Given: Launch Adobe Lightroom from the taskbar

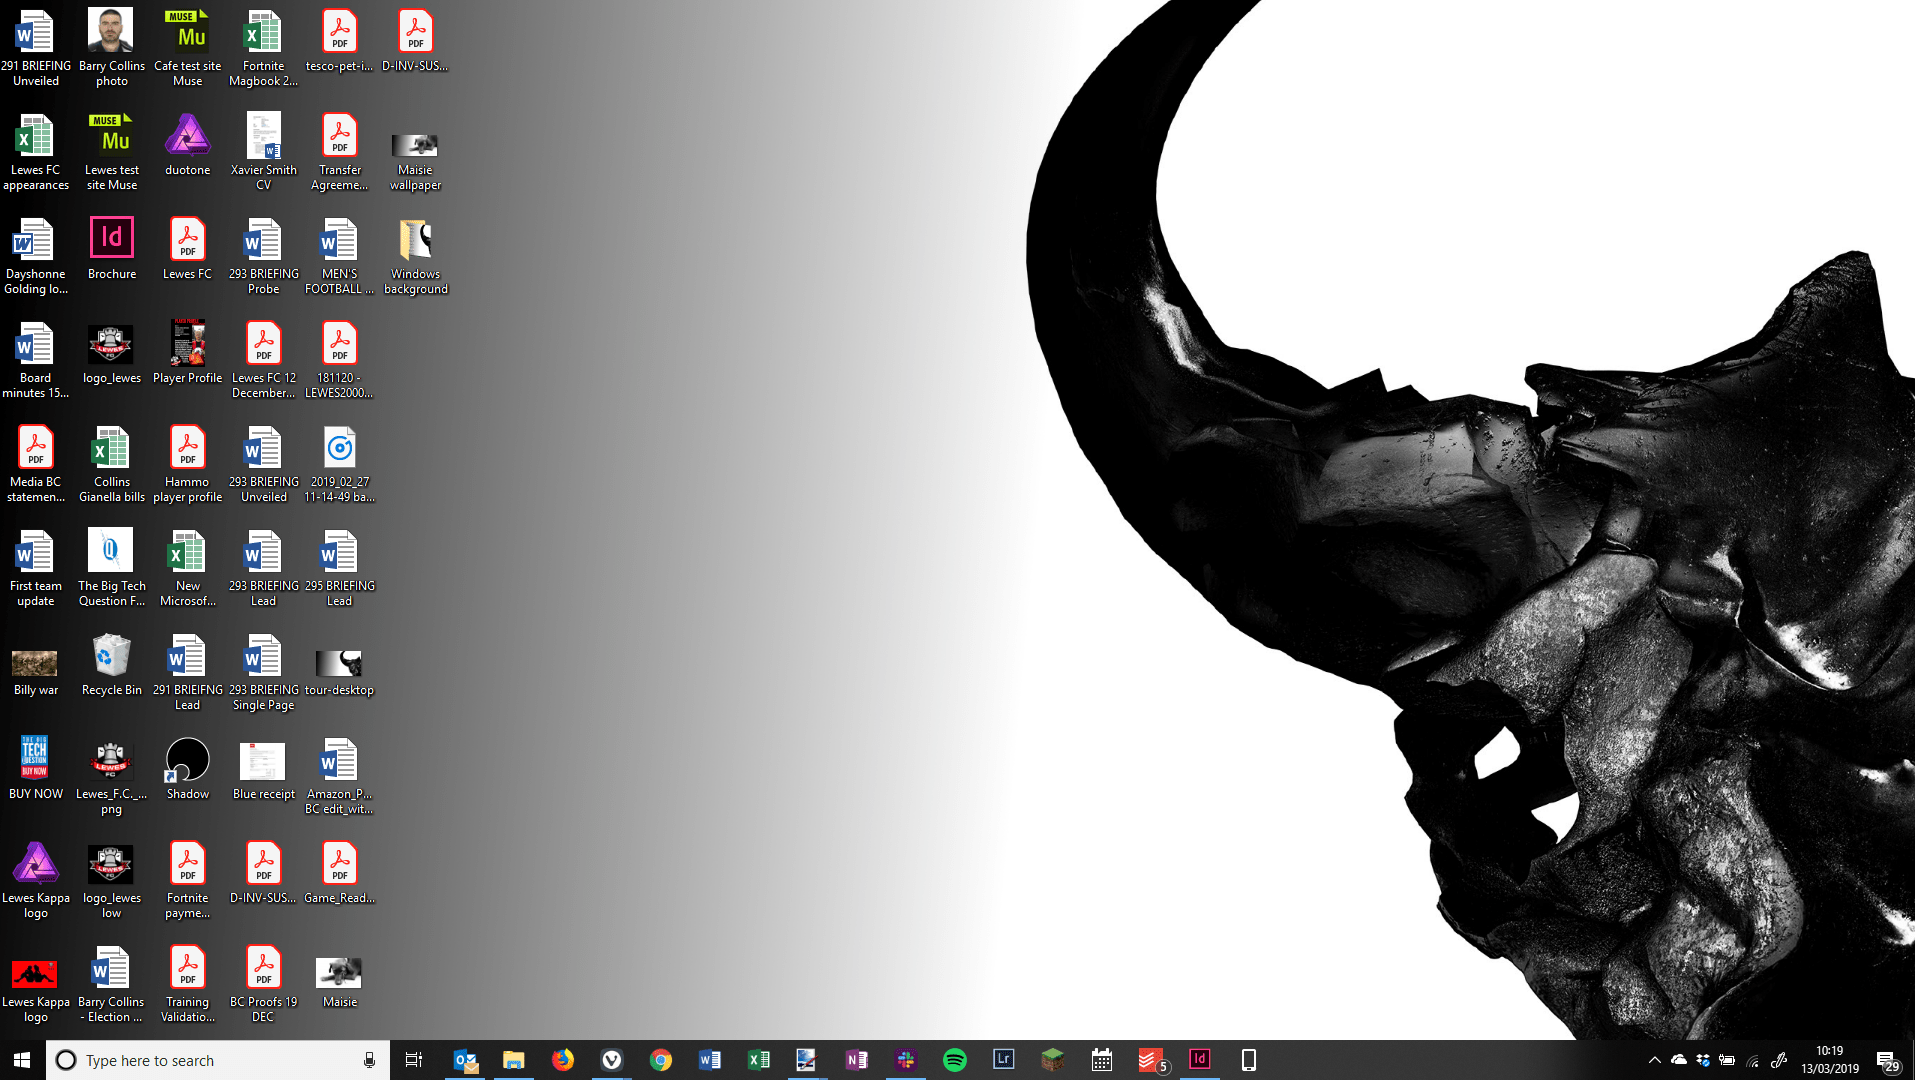Looking at the screenshot, I should pos(1003,1059).
